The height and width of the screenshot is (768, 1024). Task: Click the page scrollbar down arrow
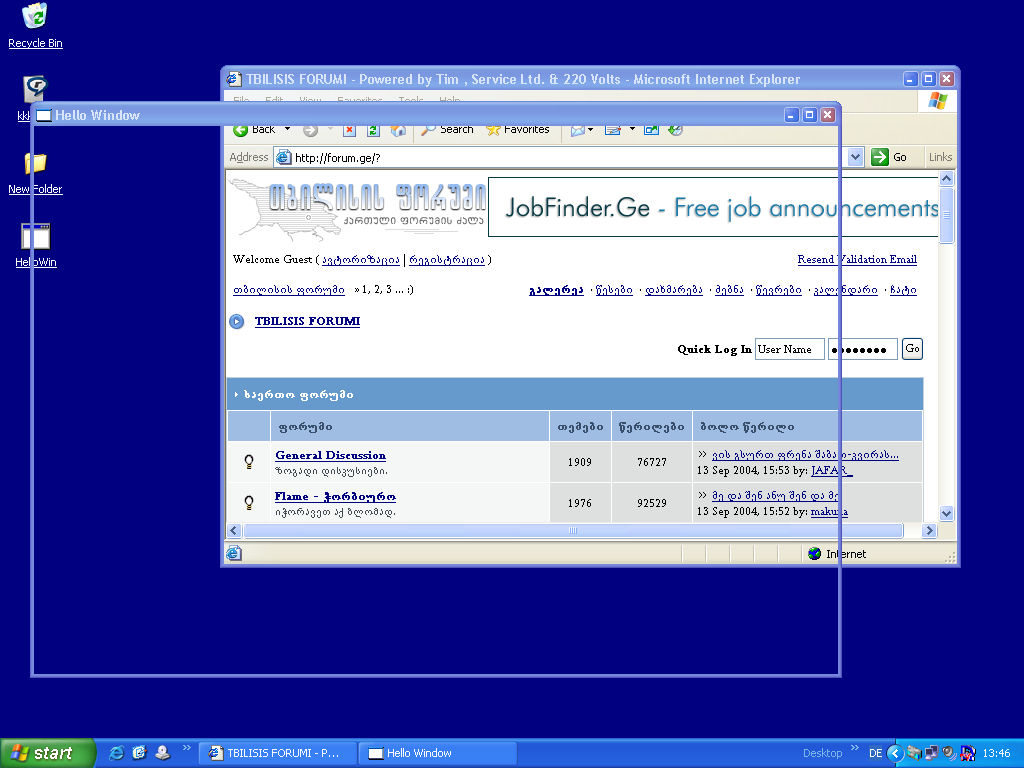[x=946, y=513]
